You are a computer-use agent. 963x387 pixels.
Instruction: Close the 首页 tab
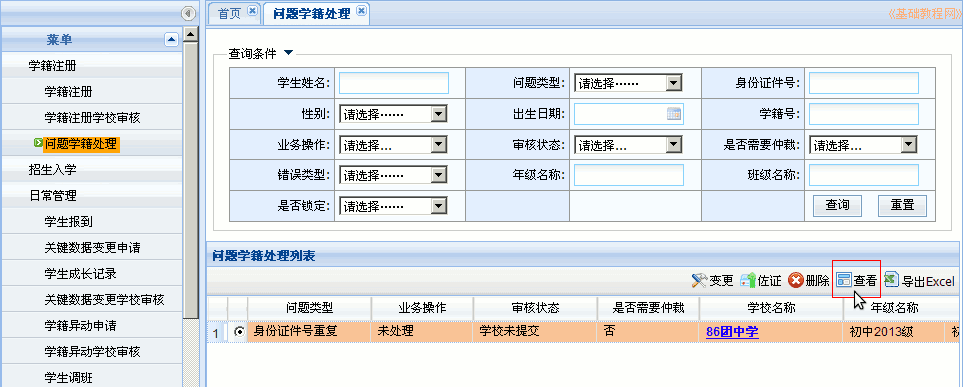click(252, 11)
